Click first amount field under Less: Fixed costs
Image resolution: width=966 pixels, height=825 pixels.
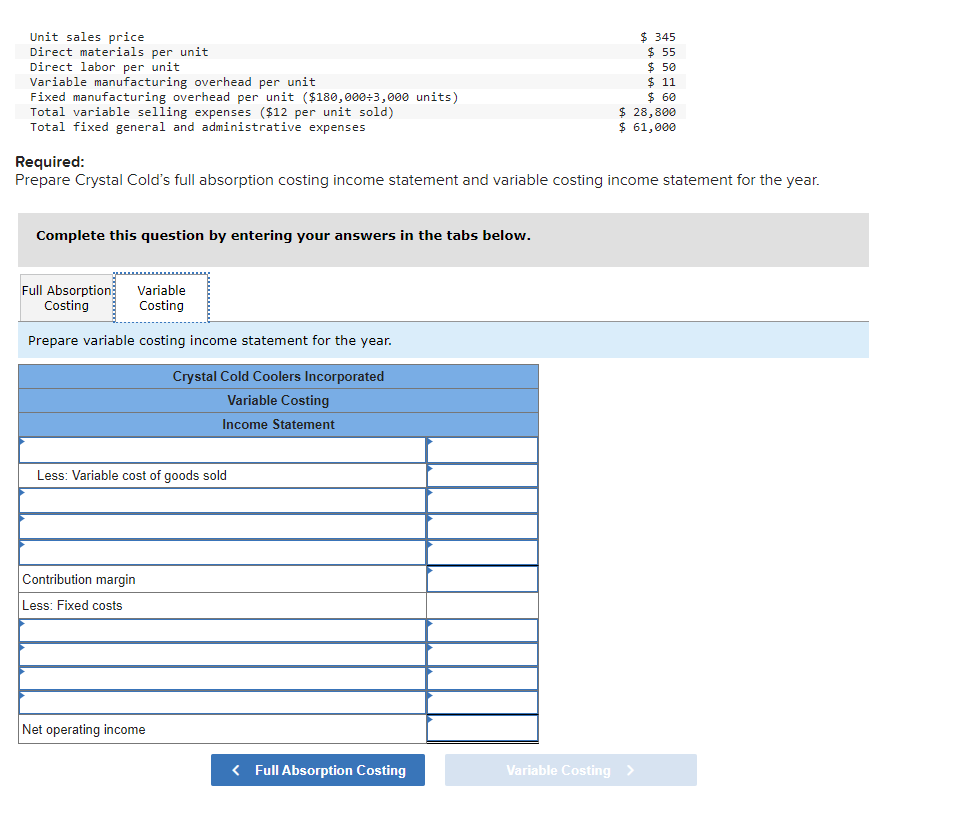482,630
